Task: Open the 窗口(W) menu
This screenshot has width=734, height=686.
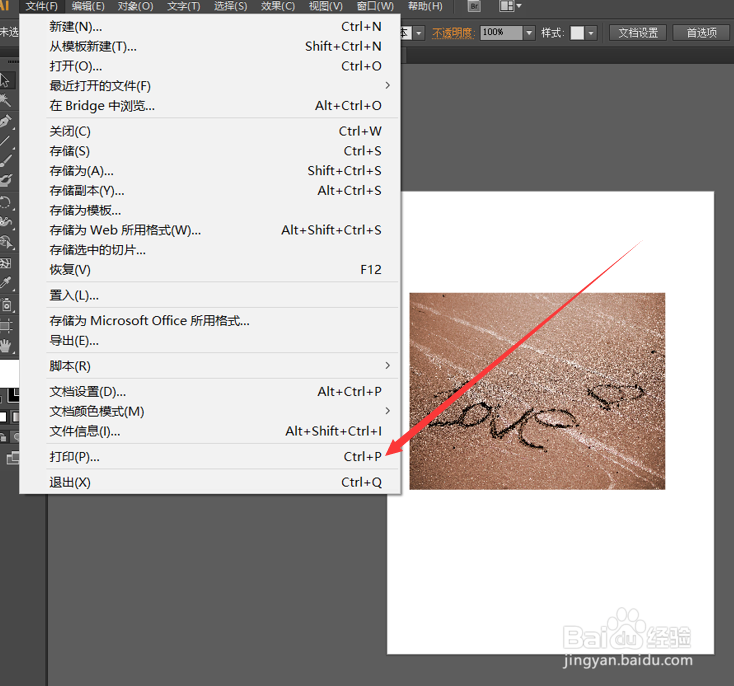Action: click(x=375, y=6)
